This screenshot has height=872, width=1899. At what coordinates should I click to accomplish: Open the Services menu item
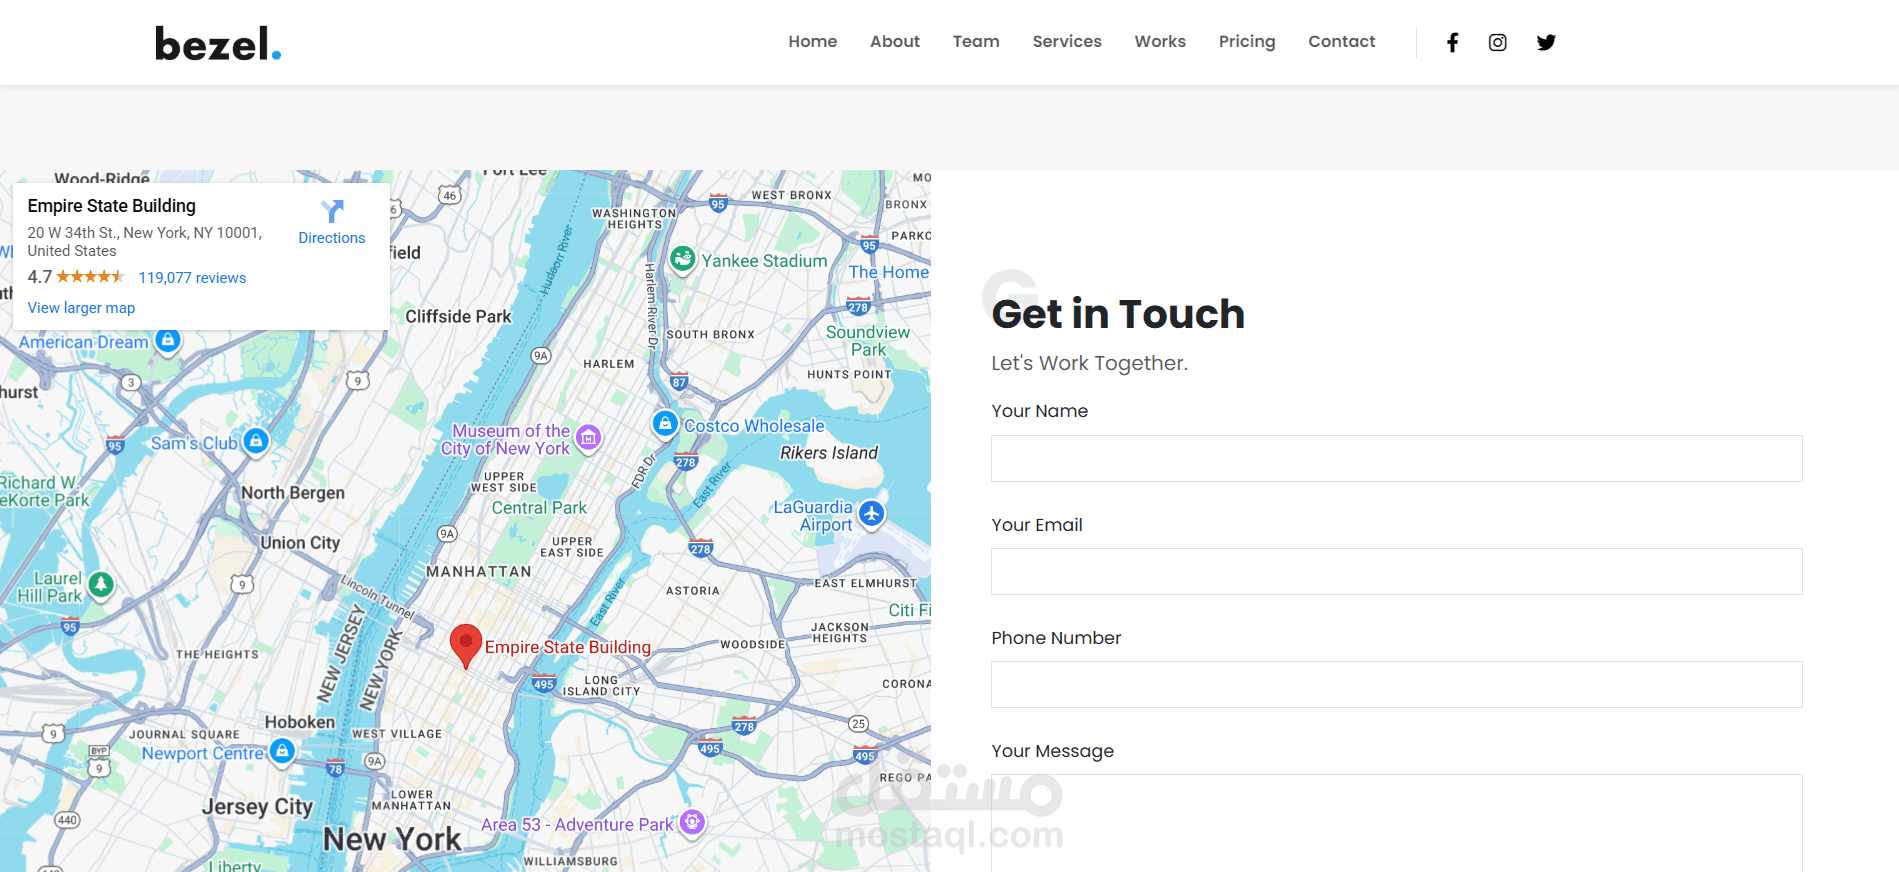tap(1067, 41)
